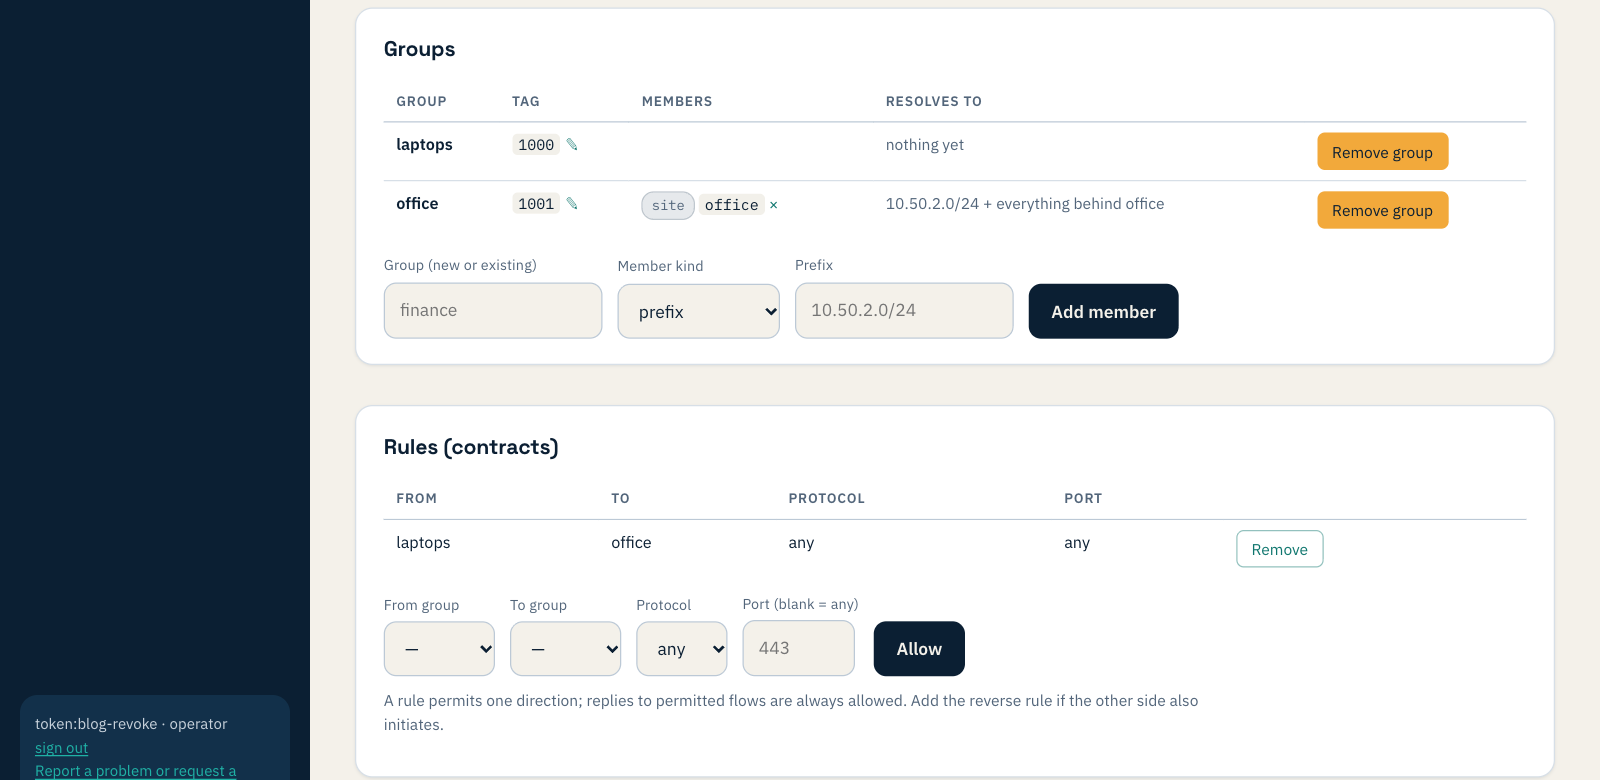Click the Add member button
This screenshot has height=780, width=1600.
coord(1103,311)
